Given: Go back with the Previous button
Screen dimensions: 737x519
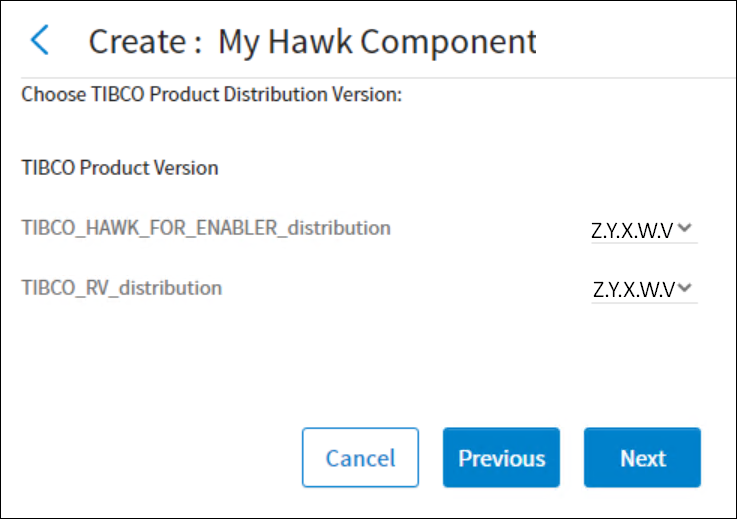Looking at the screenshot, I should tap(501, 458).
